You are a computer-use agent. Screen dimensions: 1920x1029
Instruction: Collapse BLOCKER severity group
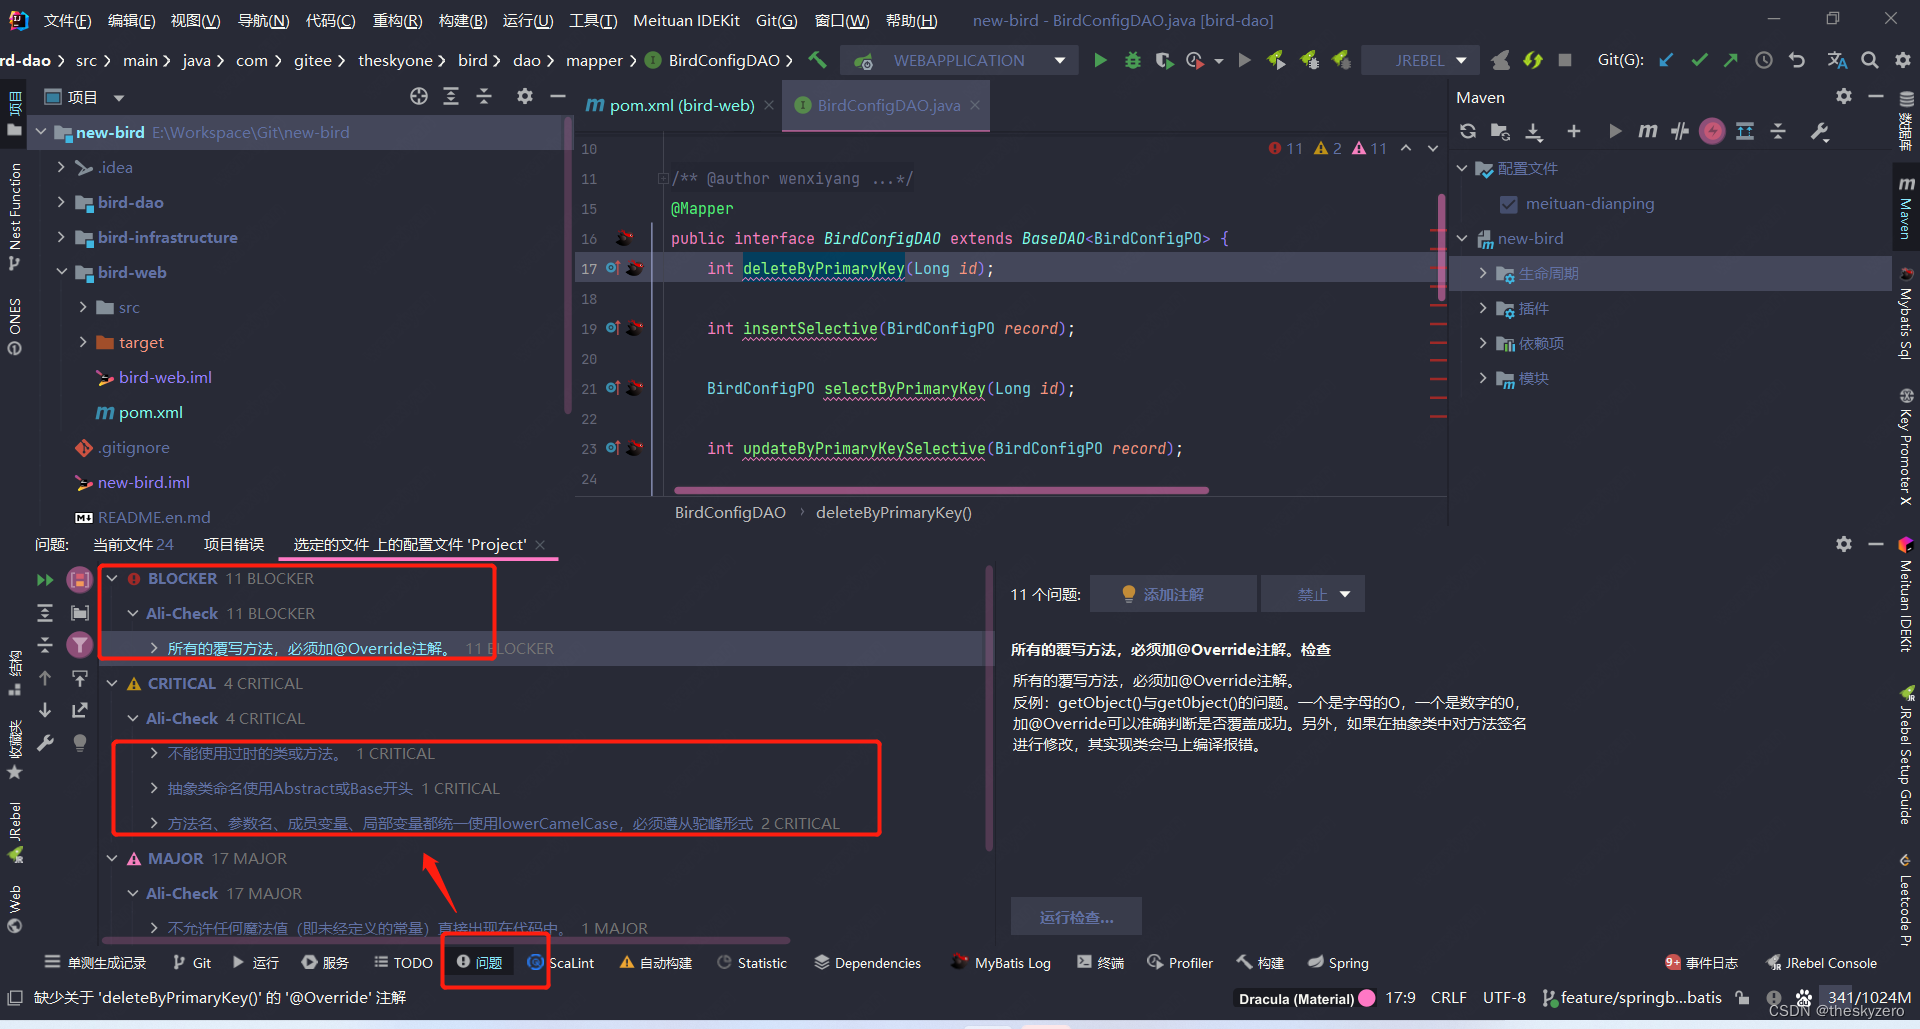point(112,578)
